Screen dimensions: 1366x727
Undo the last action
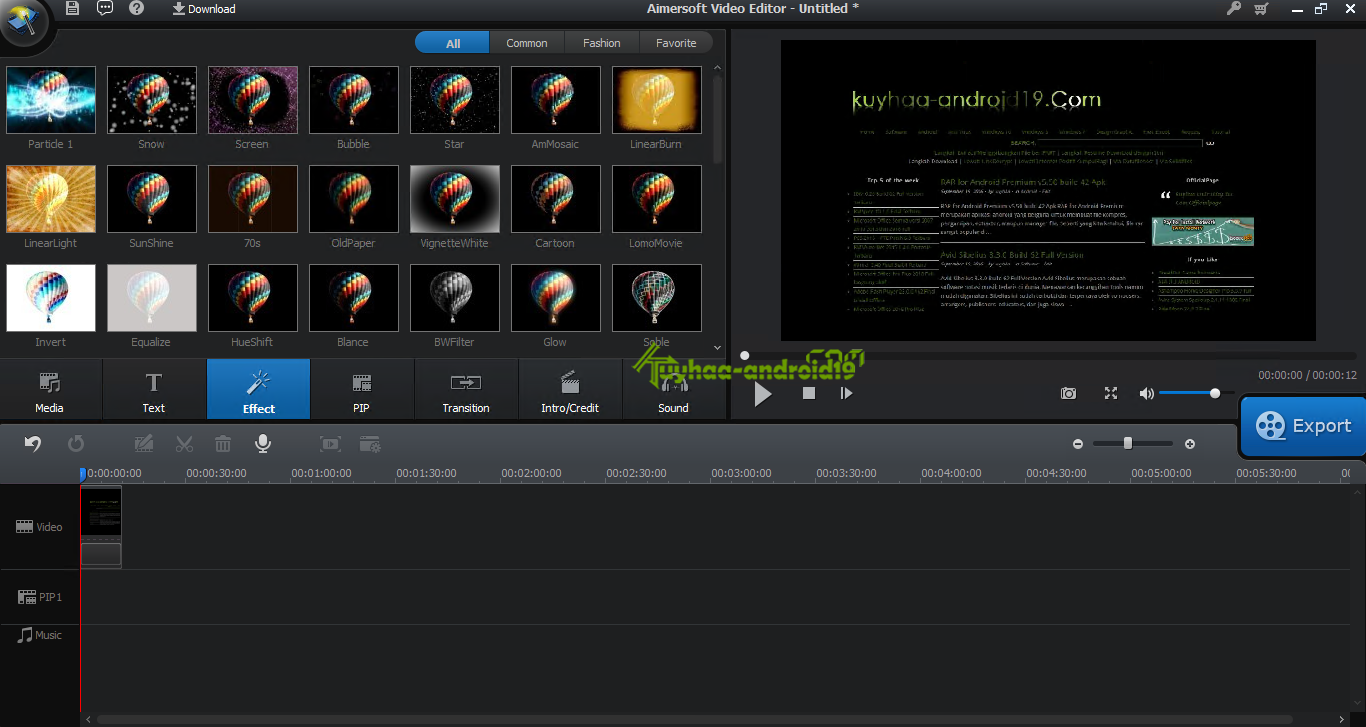pos(32,443)
